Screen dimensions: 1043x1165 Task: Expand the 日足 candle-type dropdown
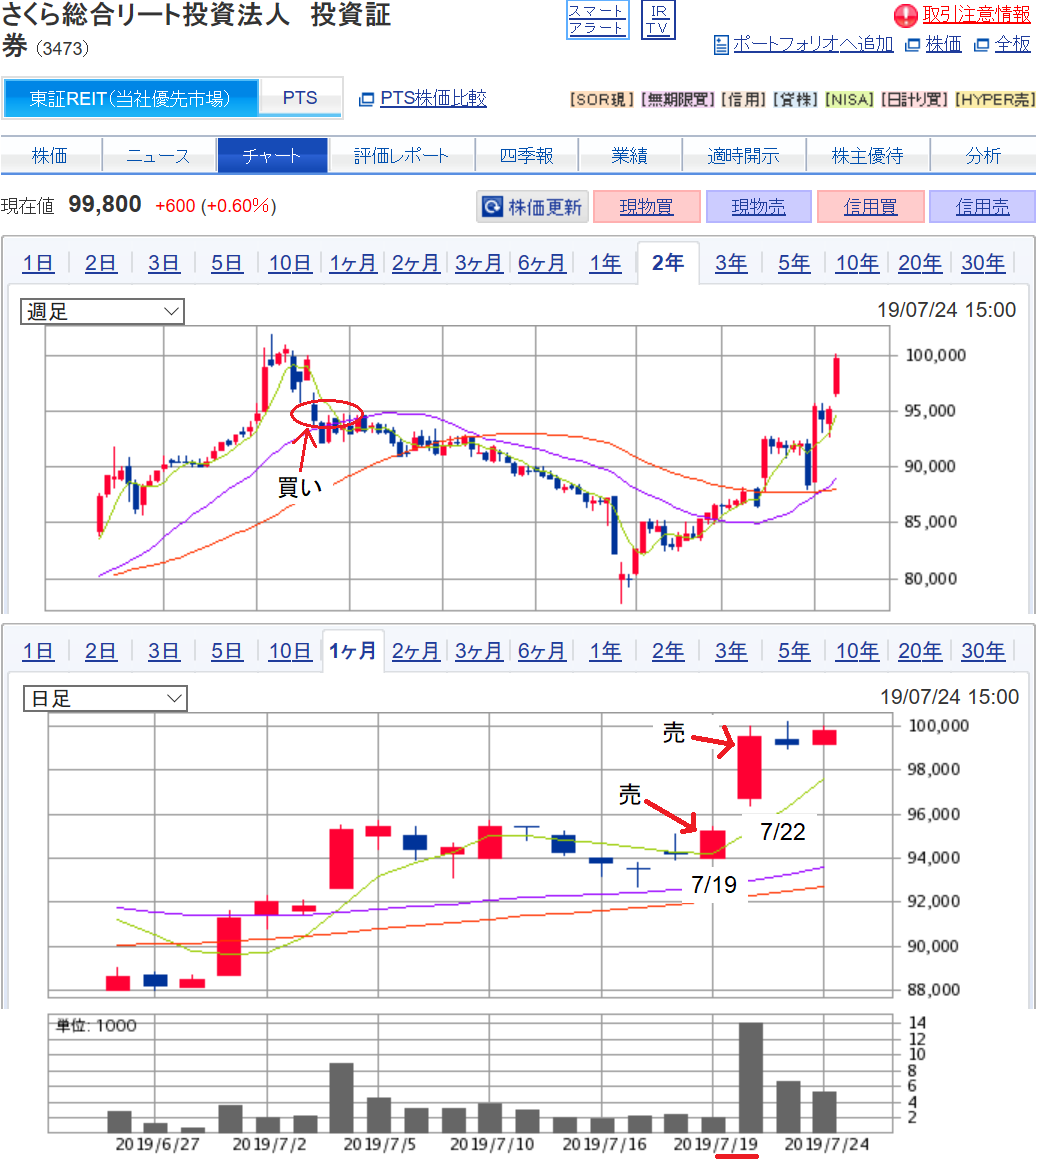pos(105,698)
